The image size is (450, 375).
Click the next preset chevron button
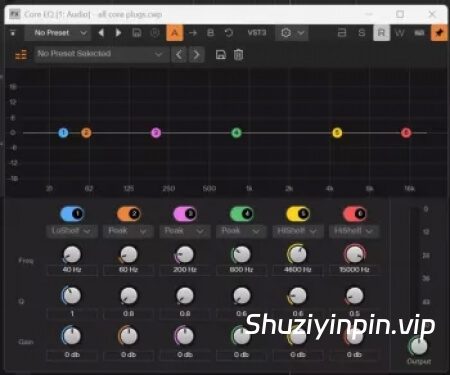click(x=196, y=54)
